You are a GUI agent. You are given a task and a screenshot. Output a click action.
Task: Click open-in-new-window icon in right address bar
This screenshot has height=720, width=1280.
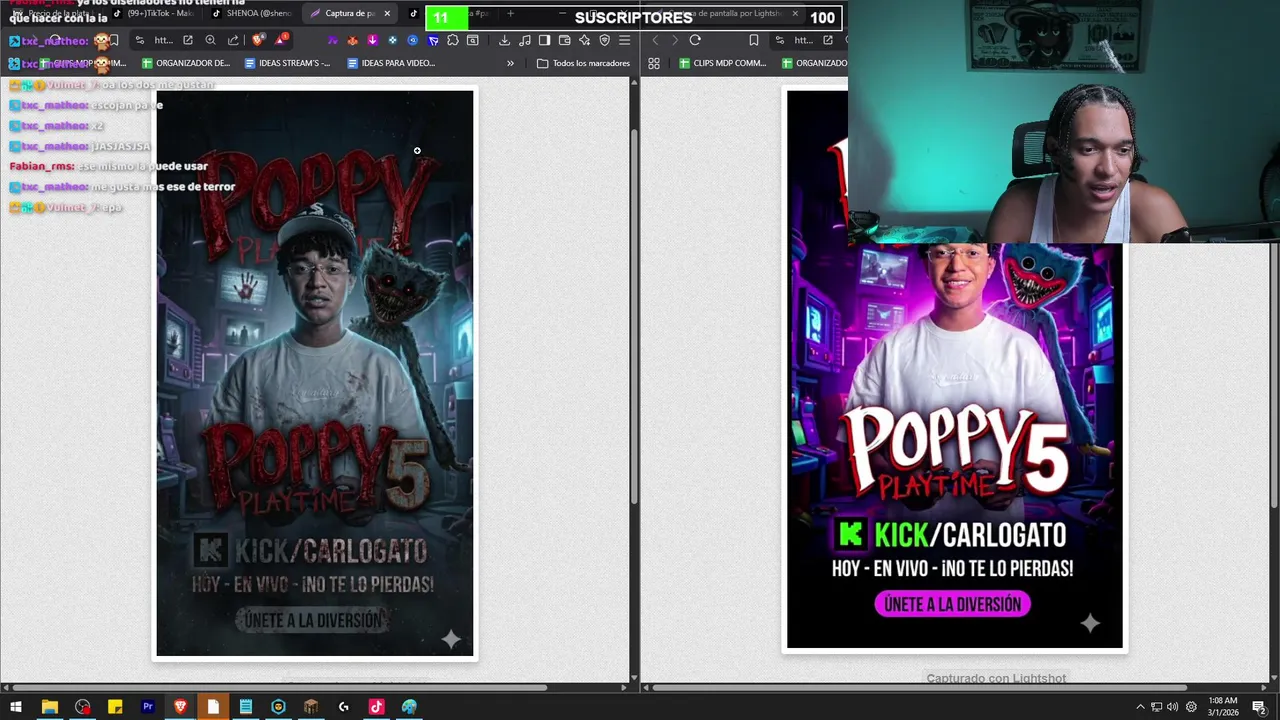(828, 40)
